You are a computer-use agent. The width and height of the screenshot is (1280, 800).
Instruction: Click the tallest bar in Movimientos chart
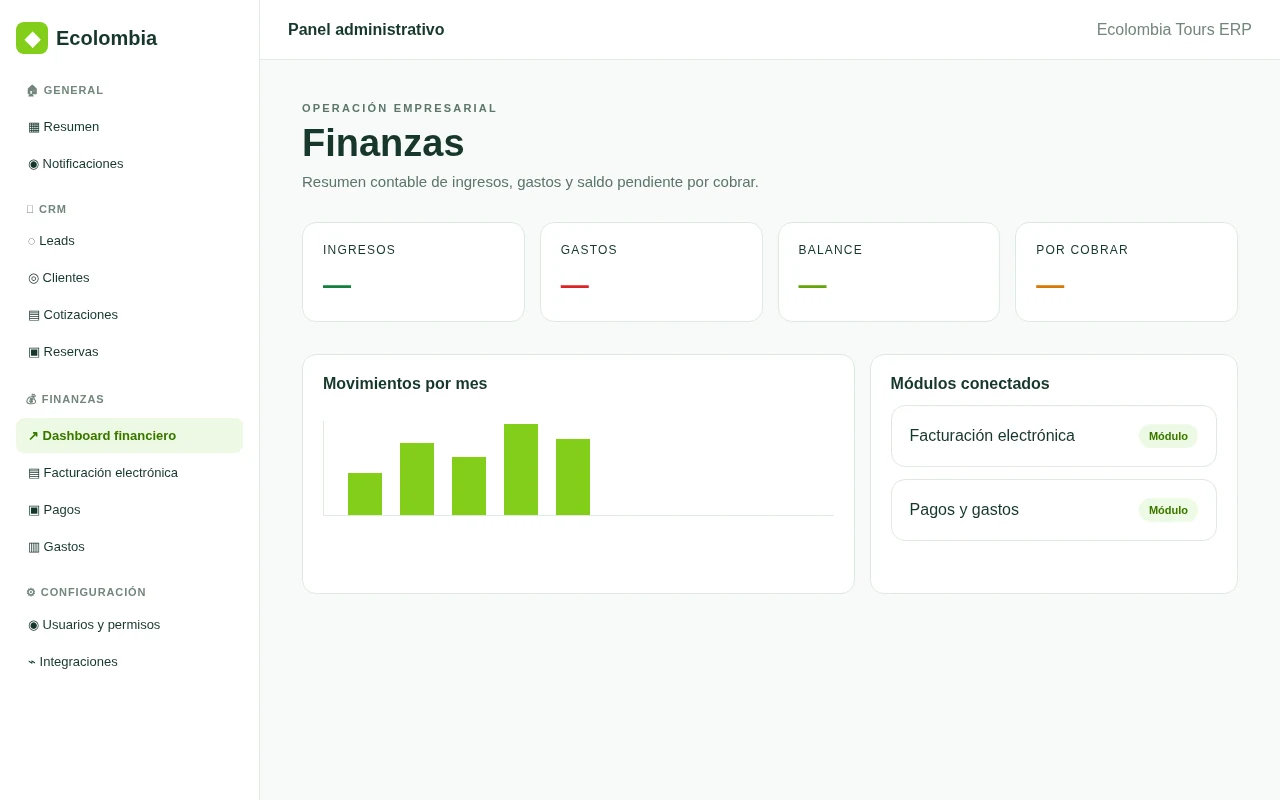coord(521,470)
